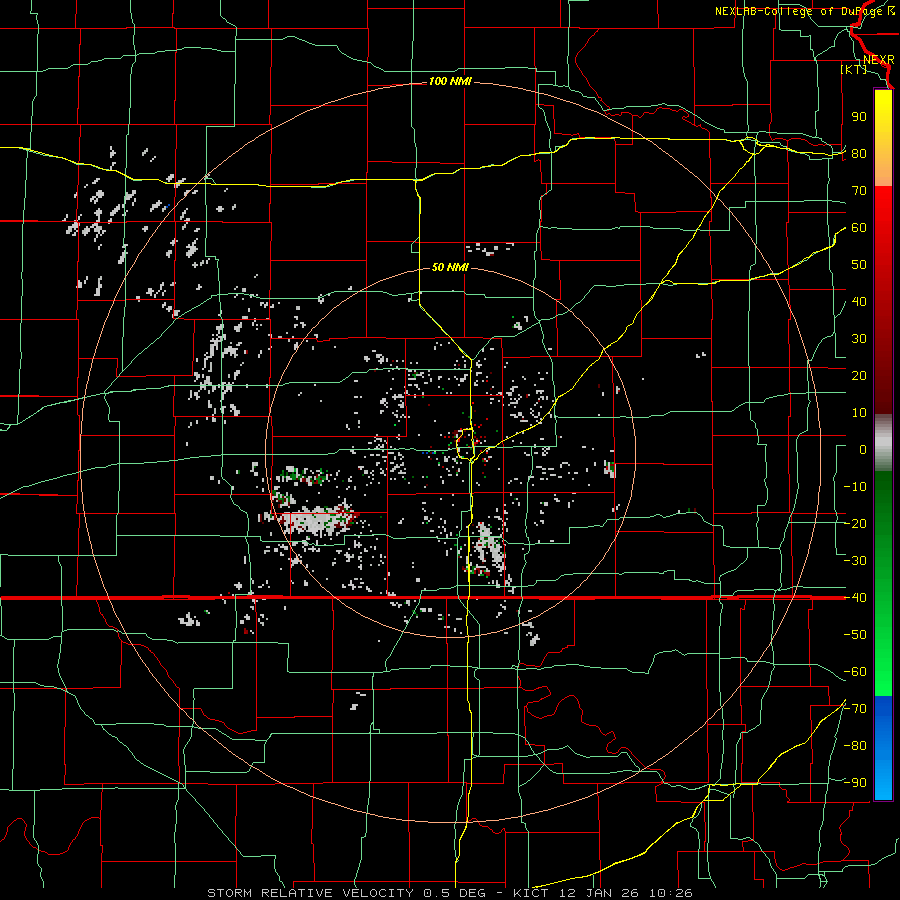Click the '0' scale label
Screen dimensions: 900x900
pos(863,449)
